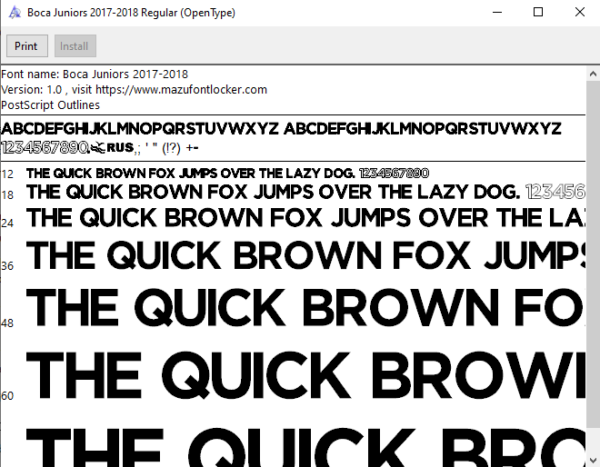Click the scrollbar up arrow
This screenshot has width=600, height=467.
pos(593,73)
